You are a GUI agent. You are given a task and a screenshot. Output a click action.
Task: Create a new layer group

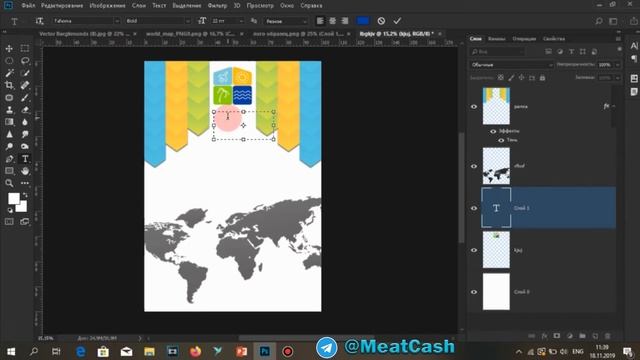pos(582,336)
